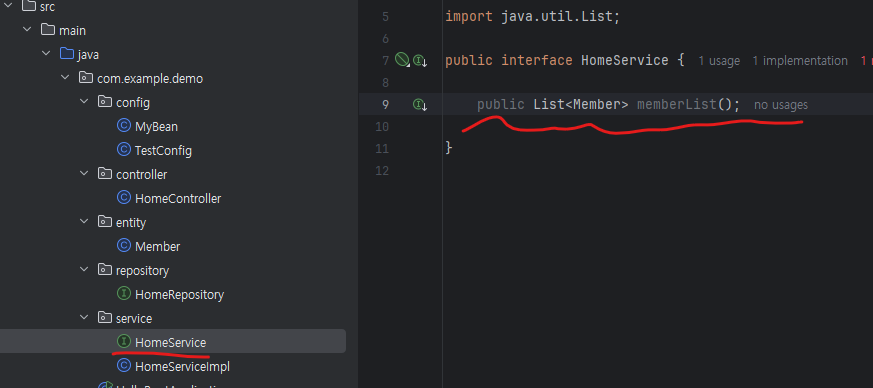Click the config package icon
Viewport: 873px width, 388px height.
[105, 101]
